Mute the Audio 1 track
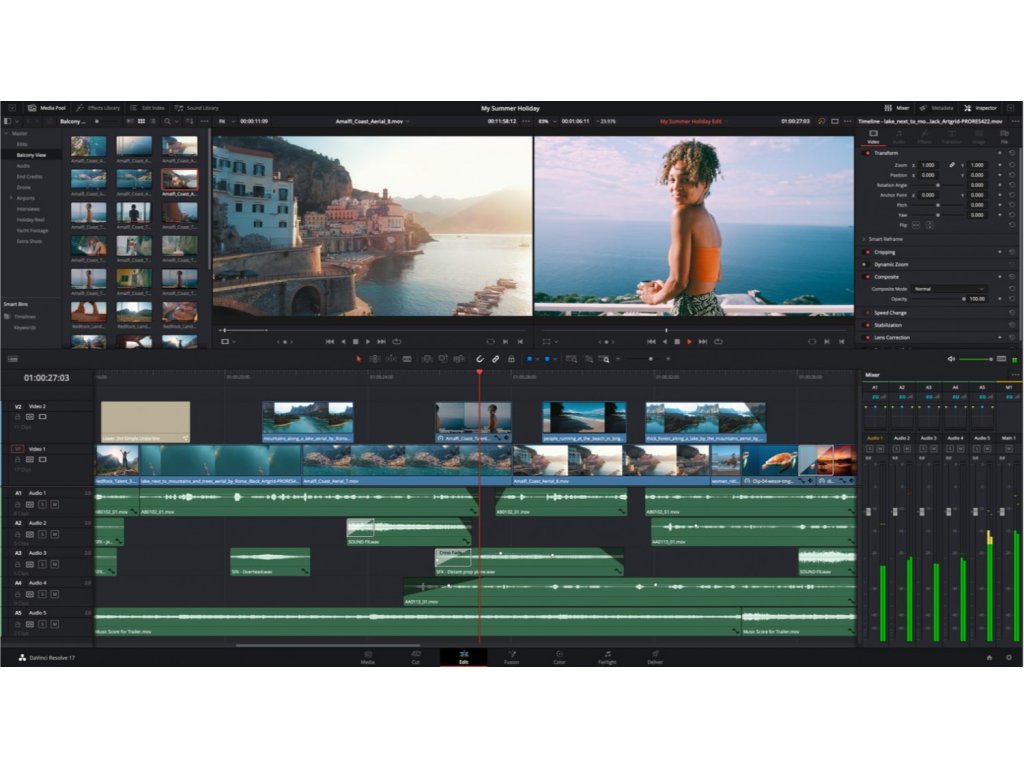 click(54, 504)
